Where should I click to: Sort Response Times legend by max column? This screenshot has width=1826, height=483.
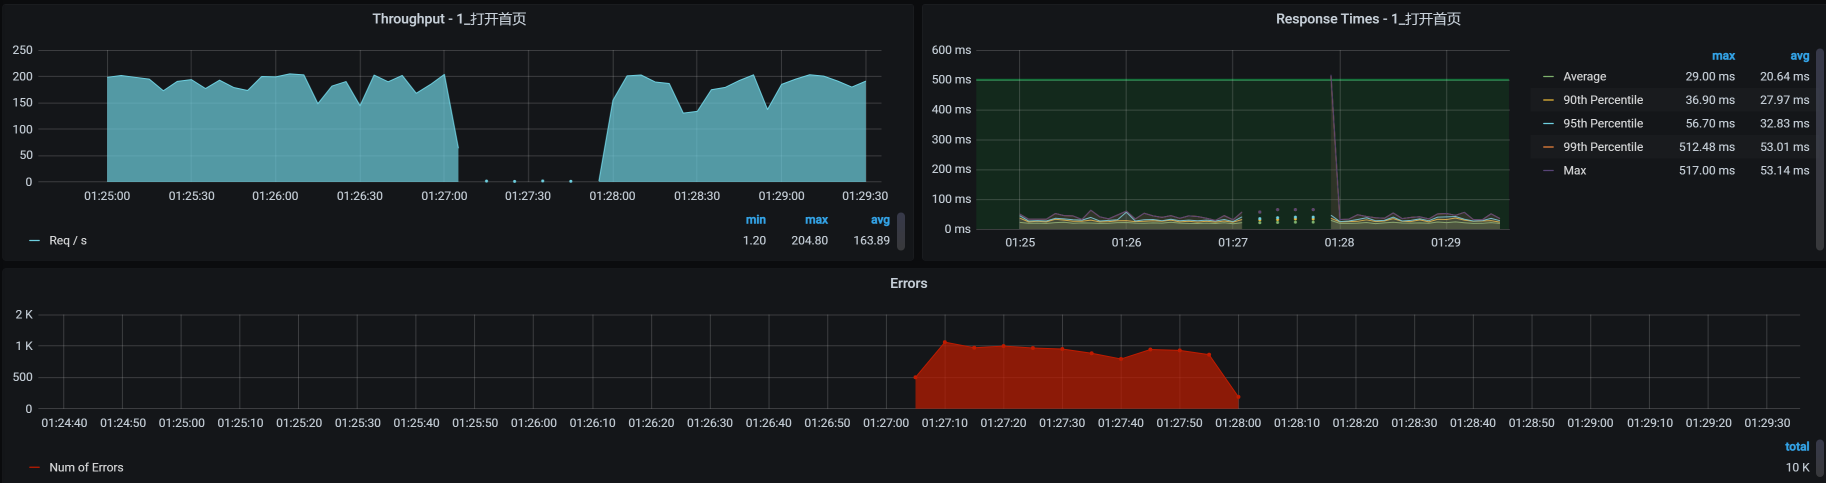coord(1722,56)
